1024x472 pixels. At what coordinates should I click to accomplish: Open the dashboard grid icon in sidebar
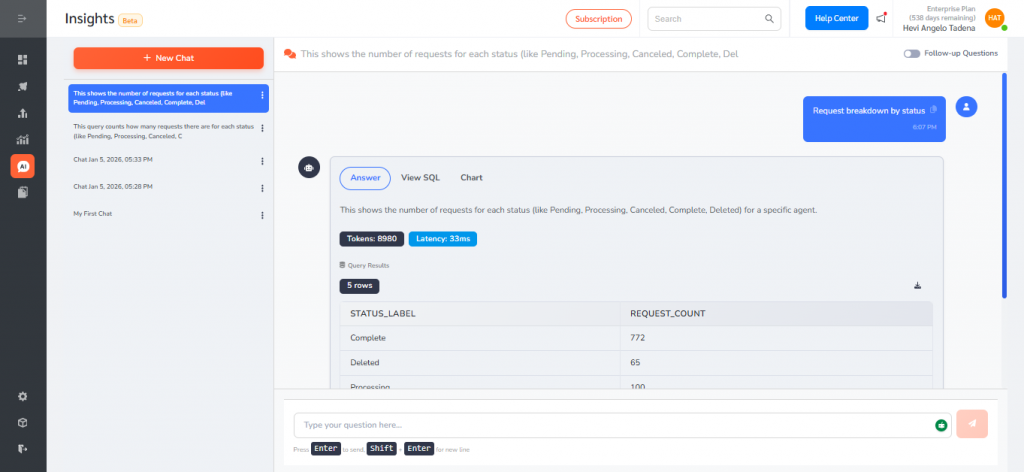[x=23, y=60]
